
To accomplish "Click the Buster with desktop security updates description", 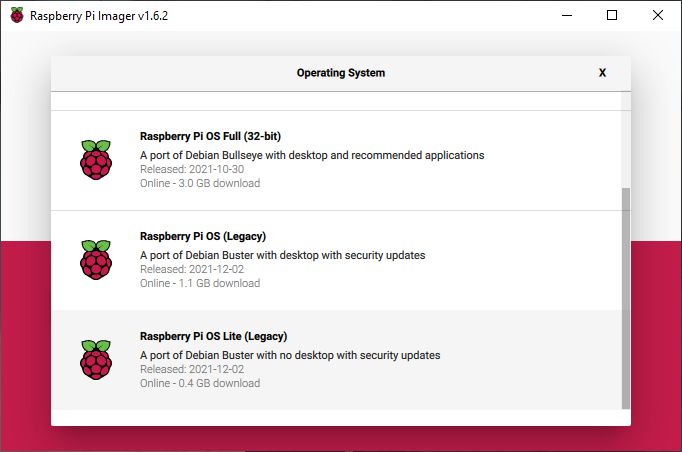I will pyautogui.click(x=282, y=255).
